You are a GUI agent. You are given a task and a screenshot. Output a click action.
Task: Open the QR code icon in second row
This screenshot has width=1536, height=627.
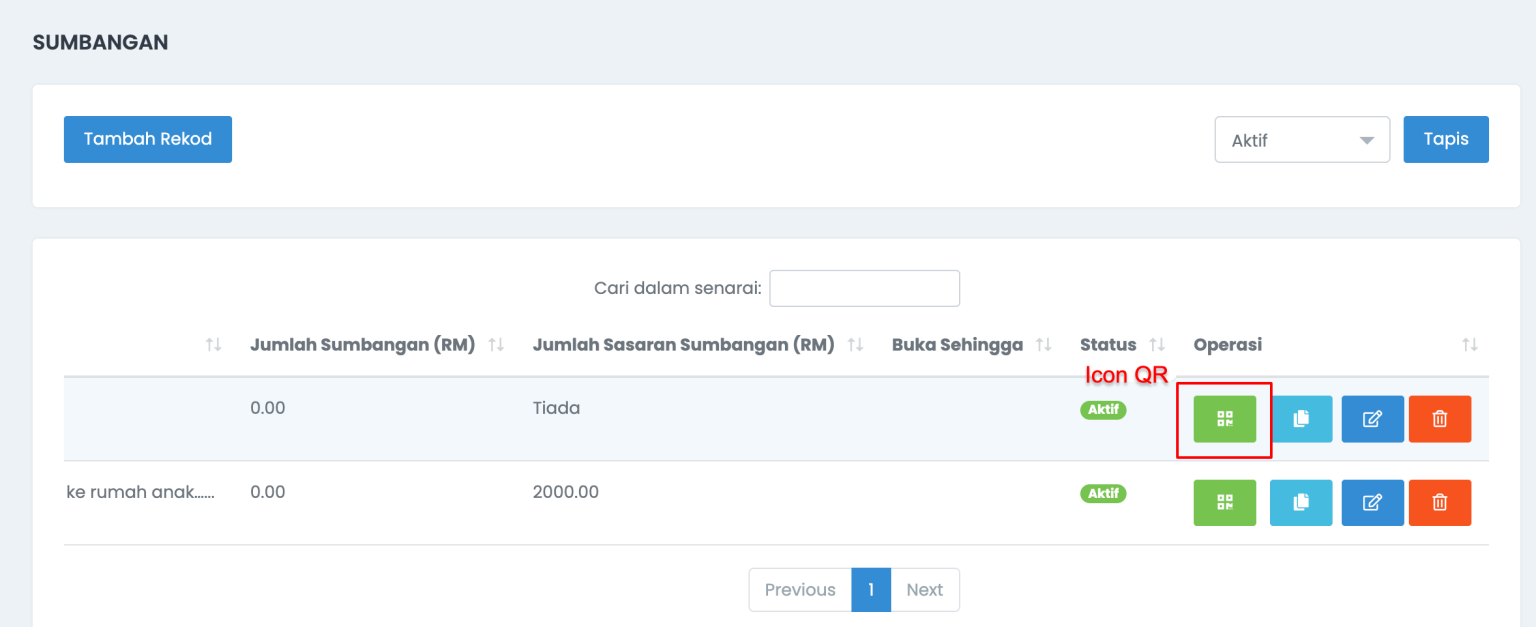pyautogui.click(x=1224, y=502)
